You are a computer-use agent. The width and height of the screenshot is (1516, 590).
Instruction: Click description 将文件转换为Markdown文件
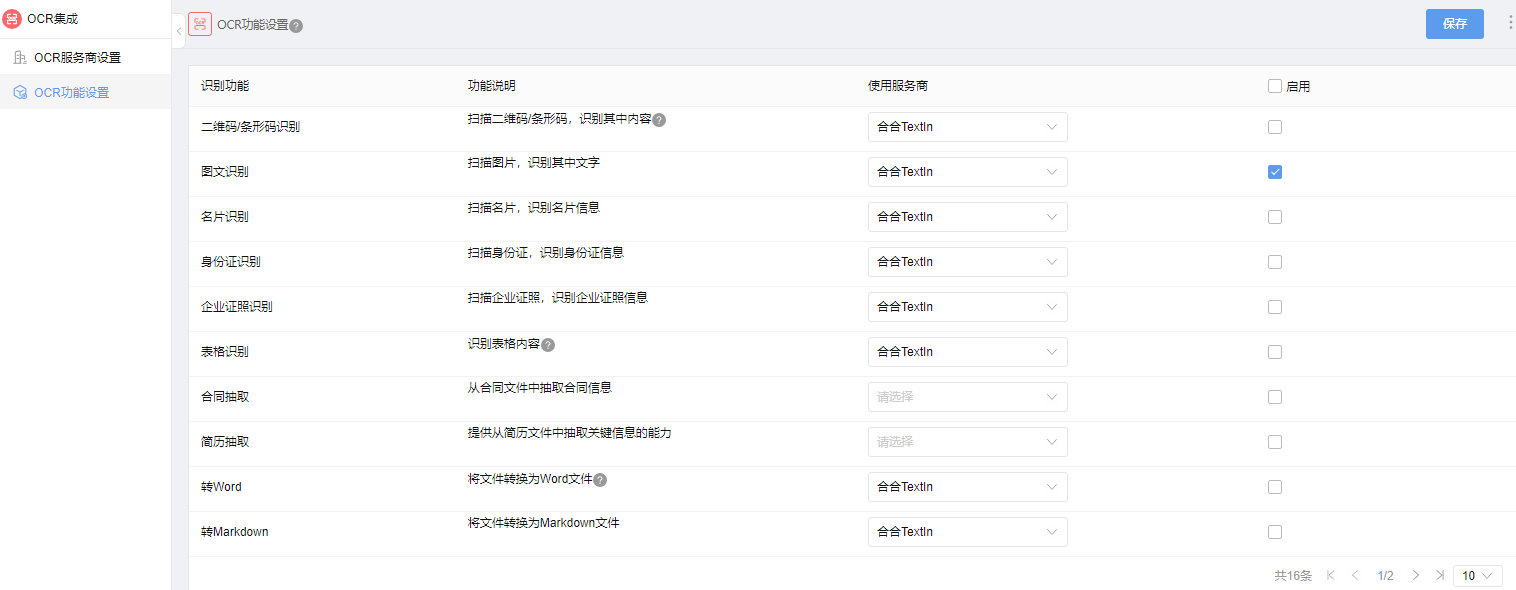(x=544, y=523)
